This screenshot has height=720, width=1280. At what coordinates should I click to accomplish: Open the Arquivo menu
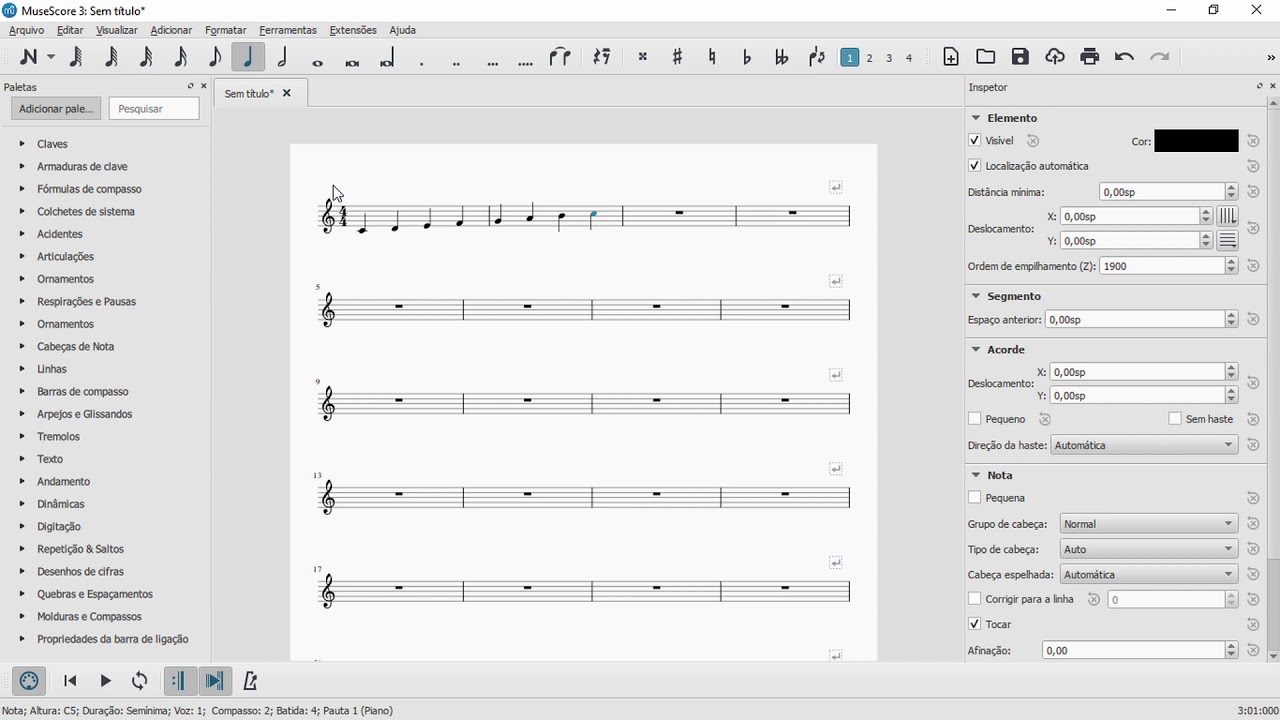click(27, 30)
